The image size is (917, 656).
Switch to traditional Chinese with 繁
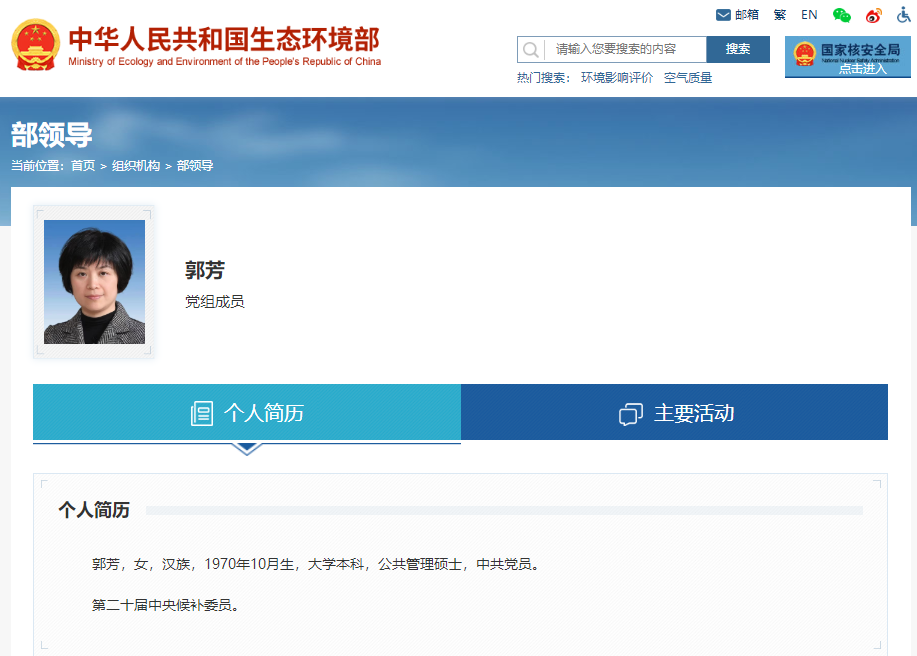[x=780, y=15]
